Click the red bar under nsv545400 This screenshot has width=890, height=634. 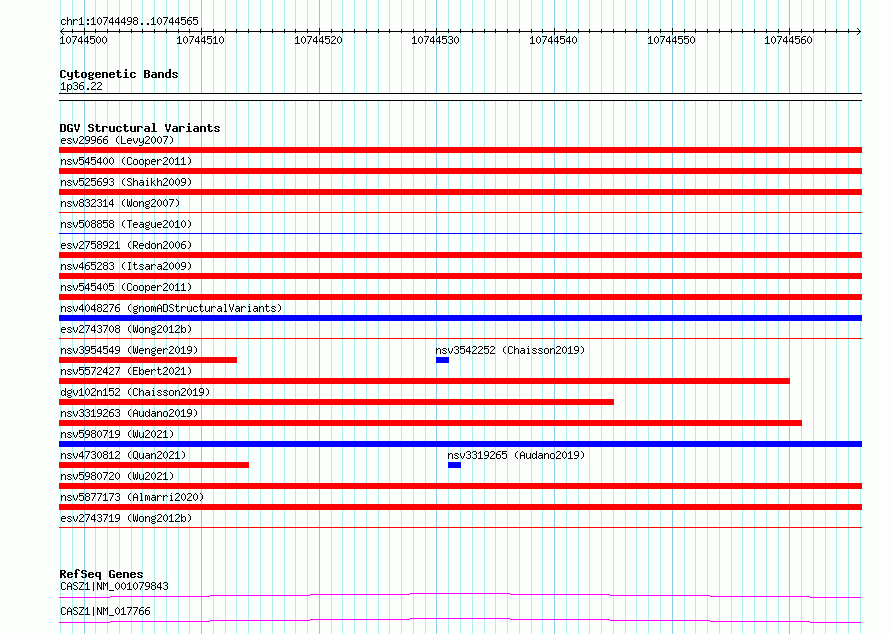pyautogui.click(x=460, y=171)
